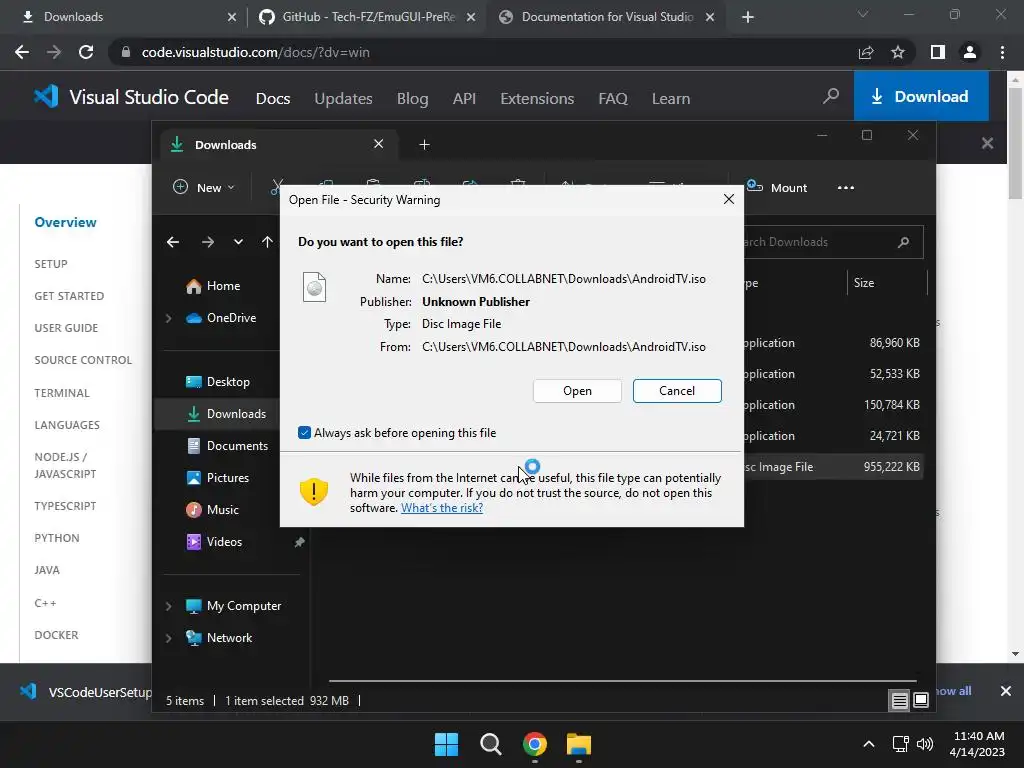Click Chrome's back arrow button
This screenshot has height=768, width=1024.
22,52
